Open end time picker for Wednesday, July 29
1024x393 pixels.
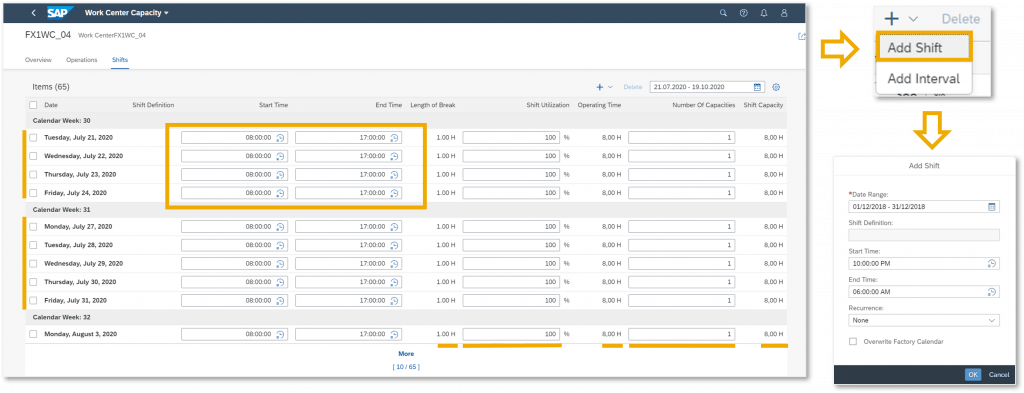(x=394, y=263)
